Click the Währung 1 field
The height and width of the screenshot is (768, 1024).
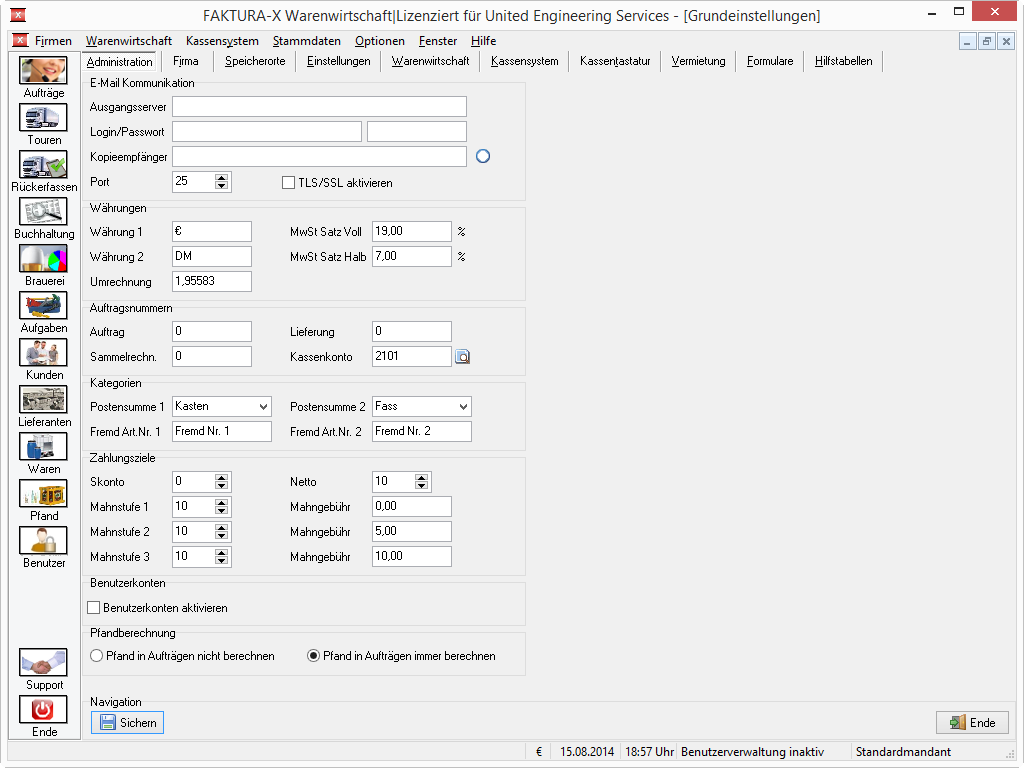212,231
